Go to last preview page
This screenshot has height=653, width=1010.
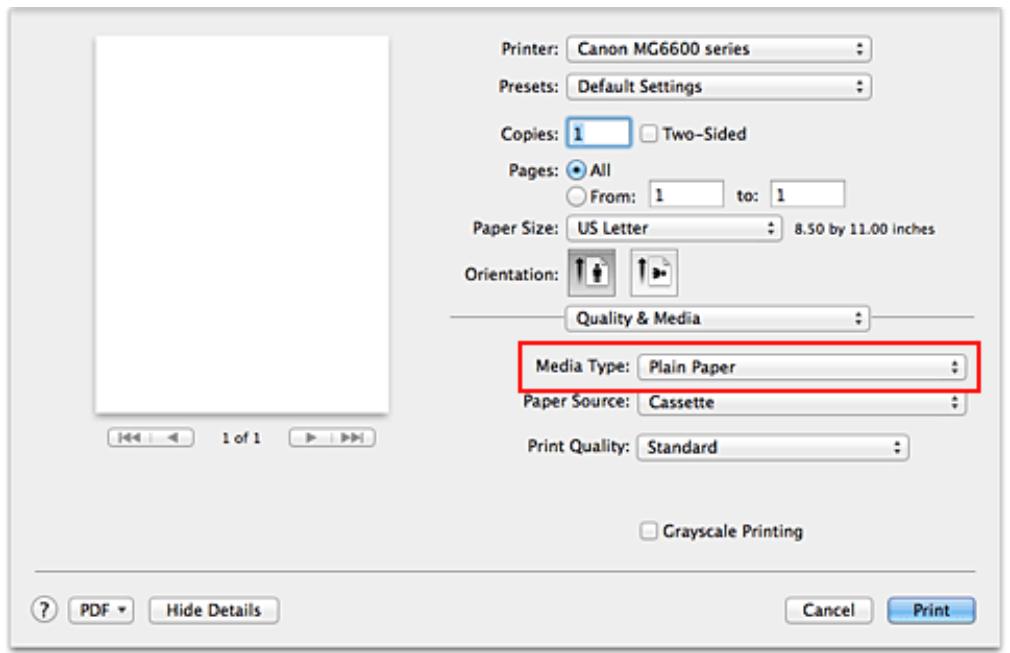[x=353, y=438]
